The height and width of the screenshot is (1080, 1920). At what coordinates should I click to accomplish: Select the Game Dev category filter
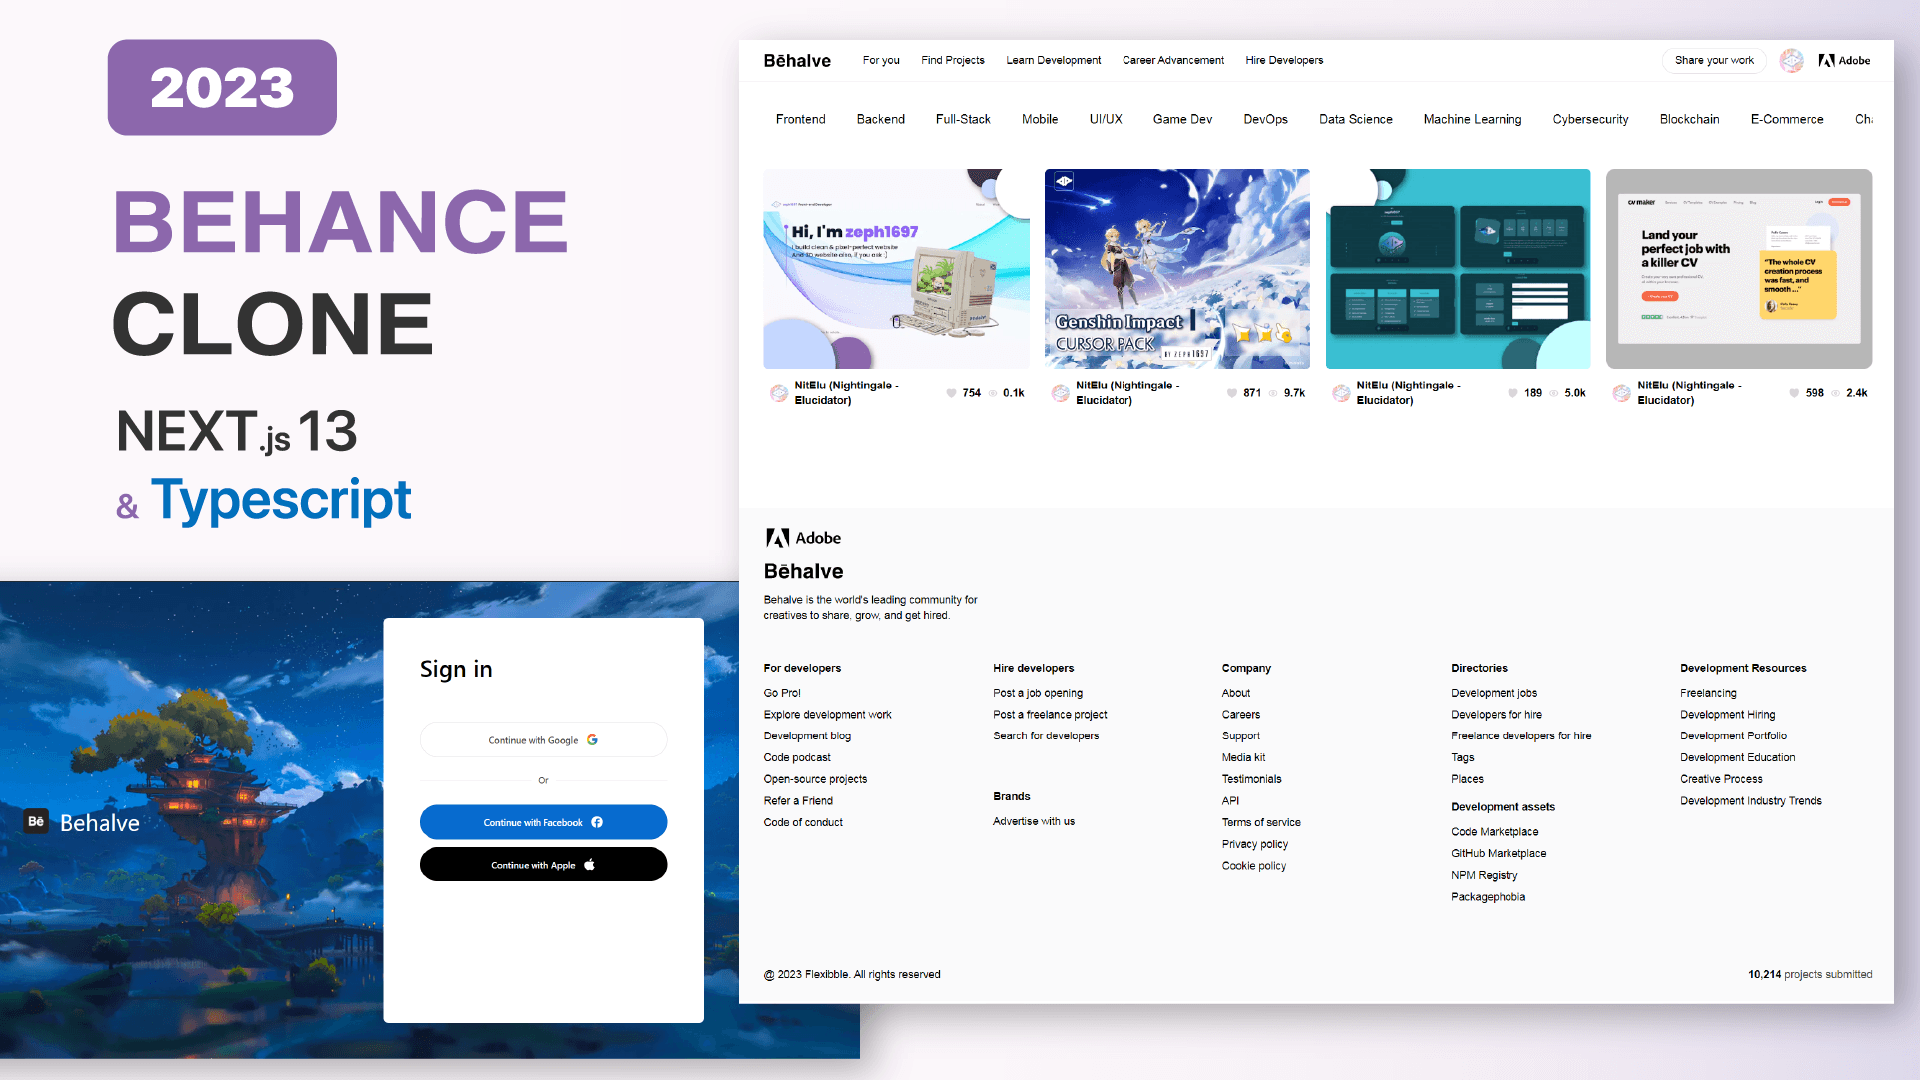(1182, 119)
